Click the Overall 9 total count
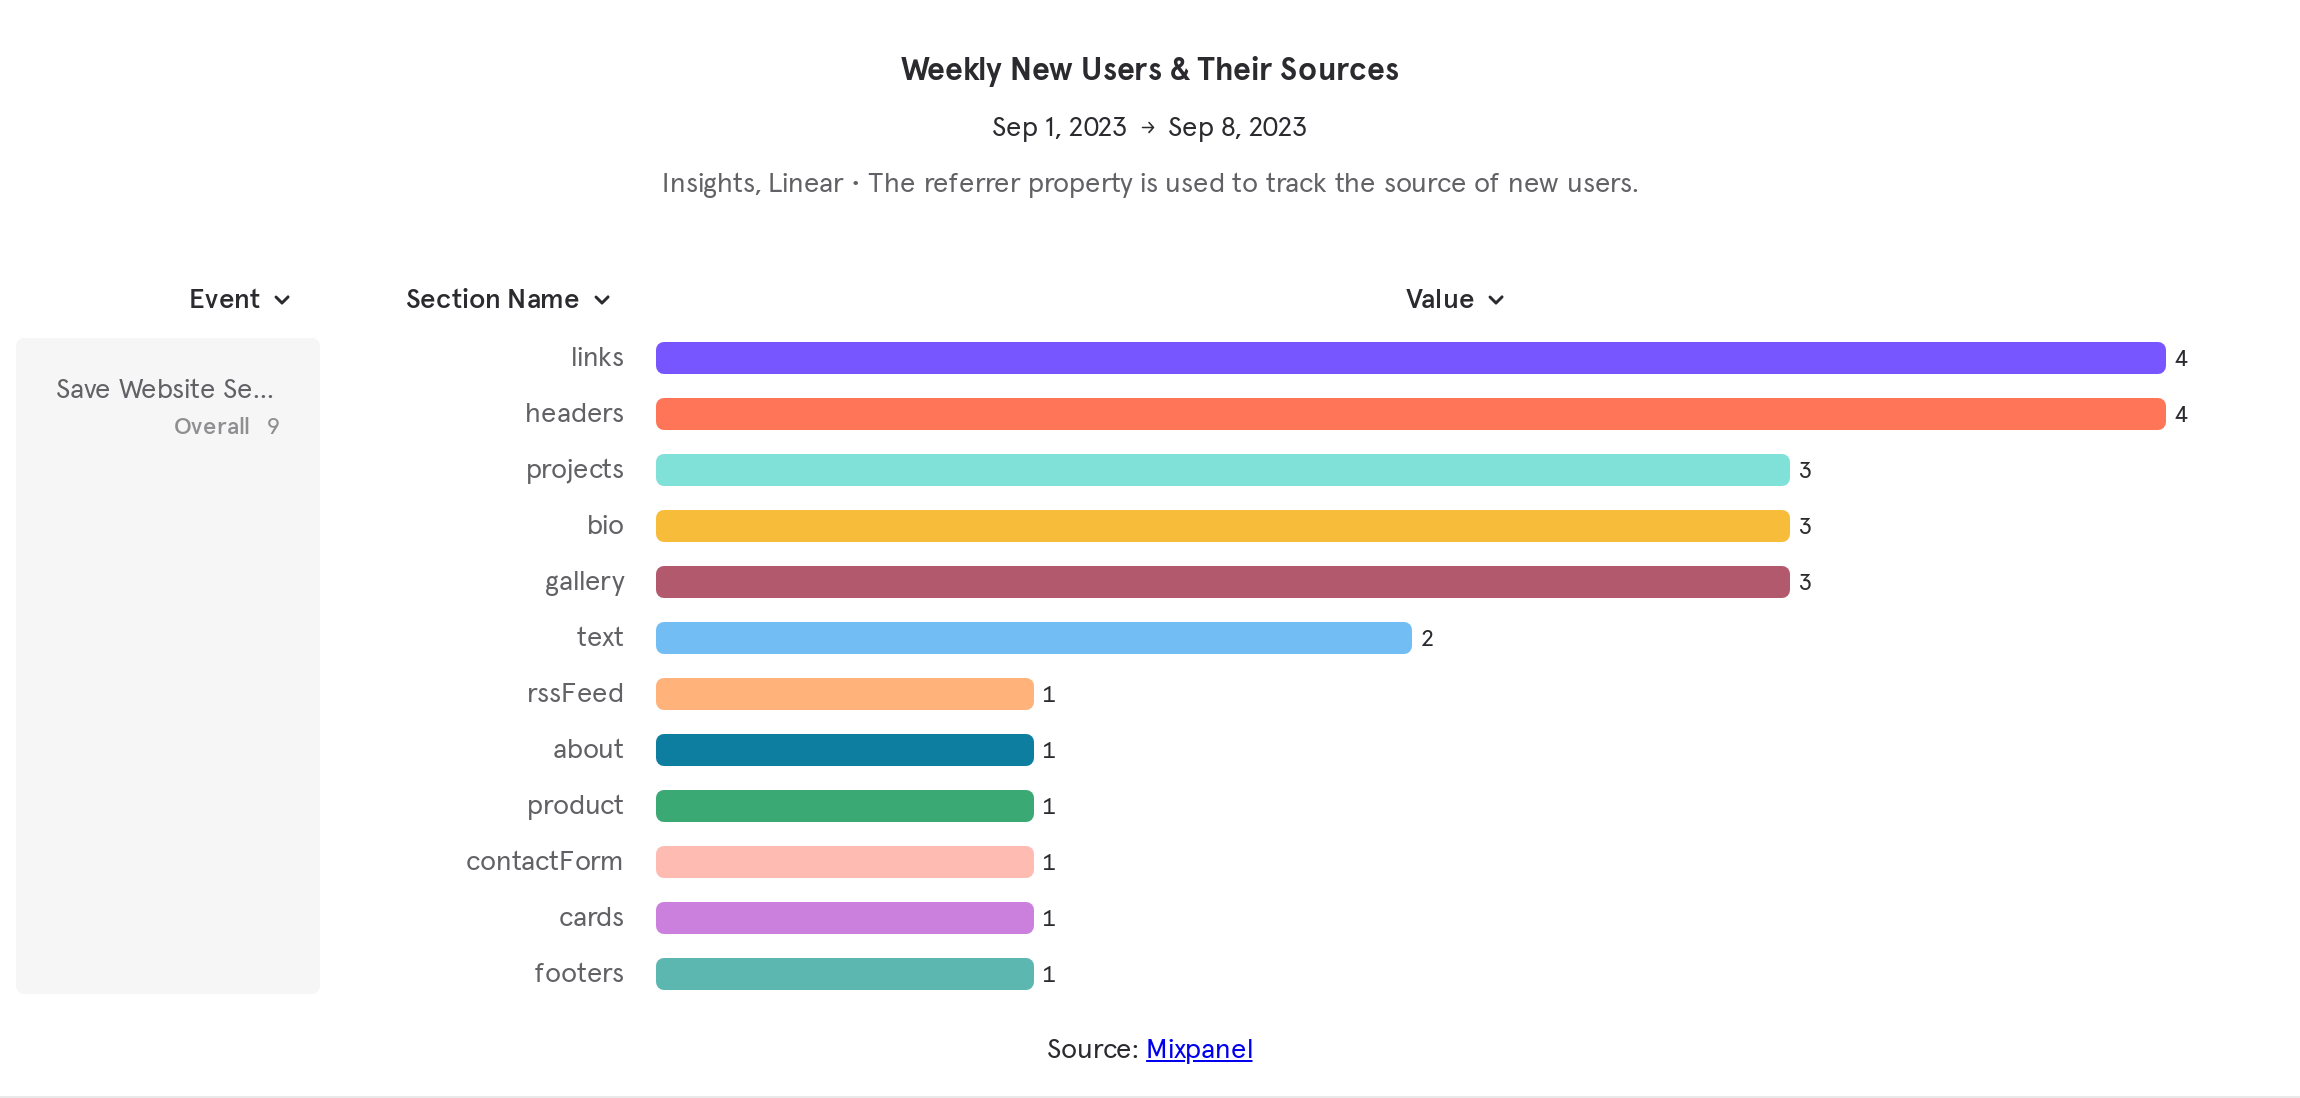Viewport: 2300px width, 1098px height. [x=227, y=425]
